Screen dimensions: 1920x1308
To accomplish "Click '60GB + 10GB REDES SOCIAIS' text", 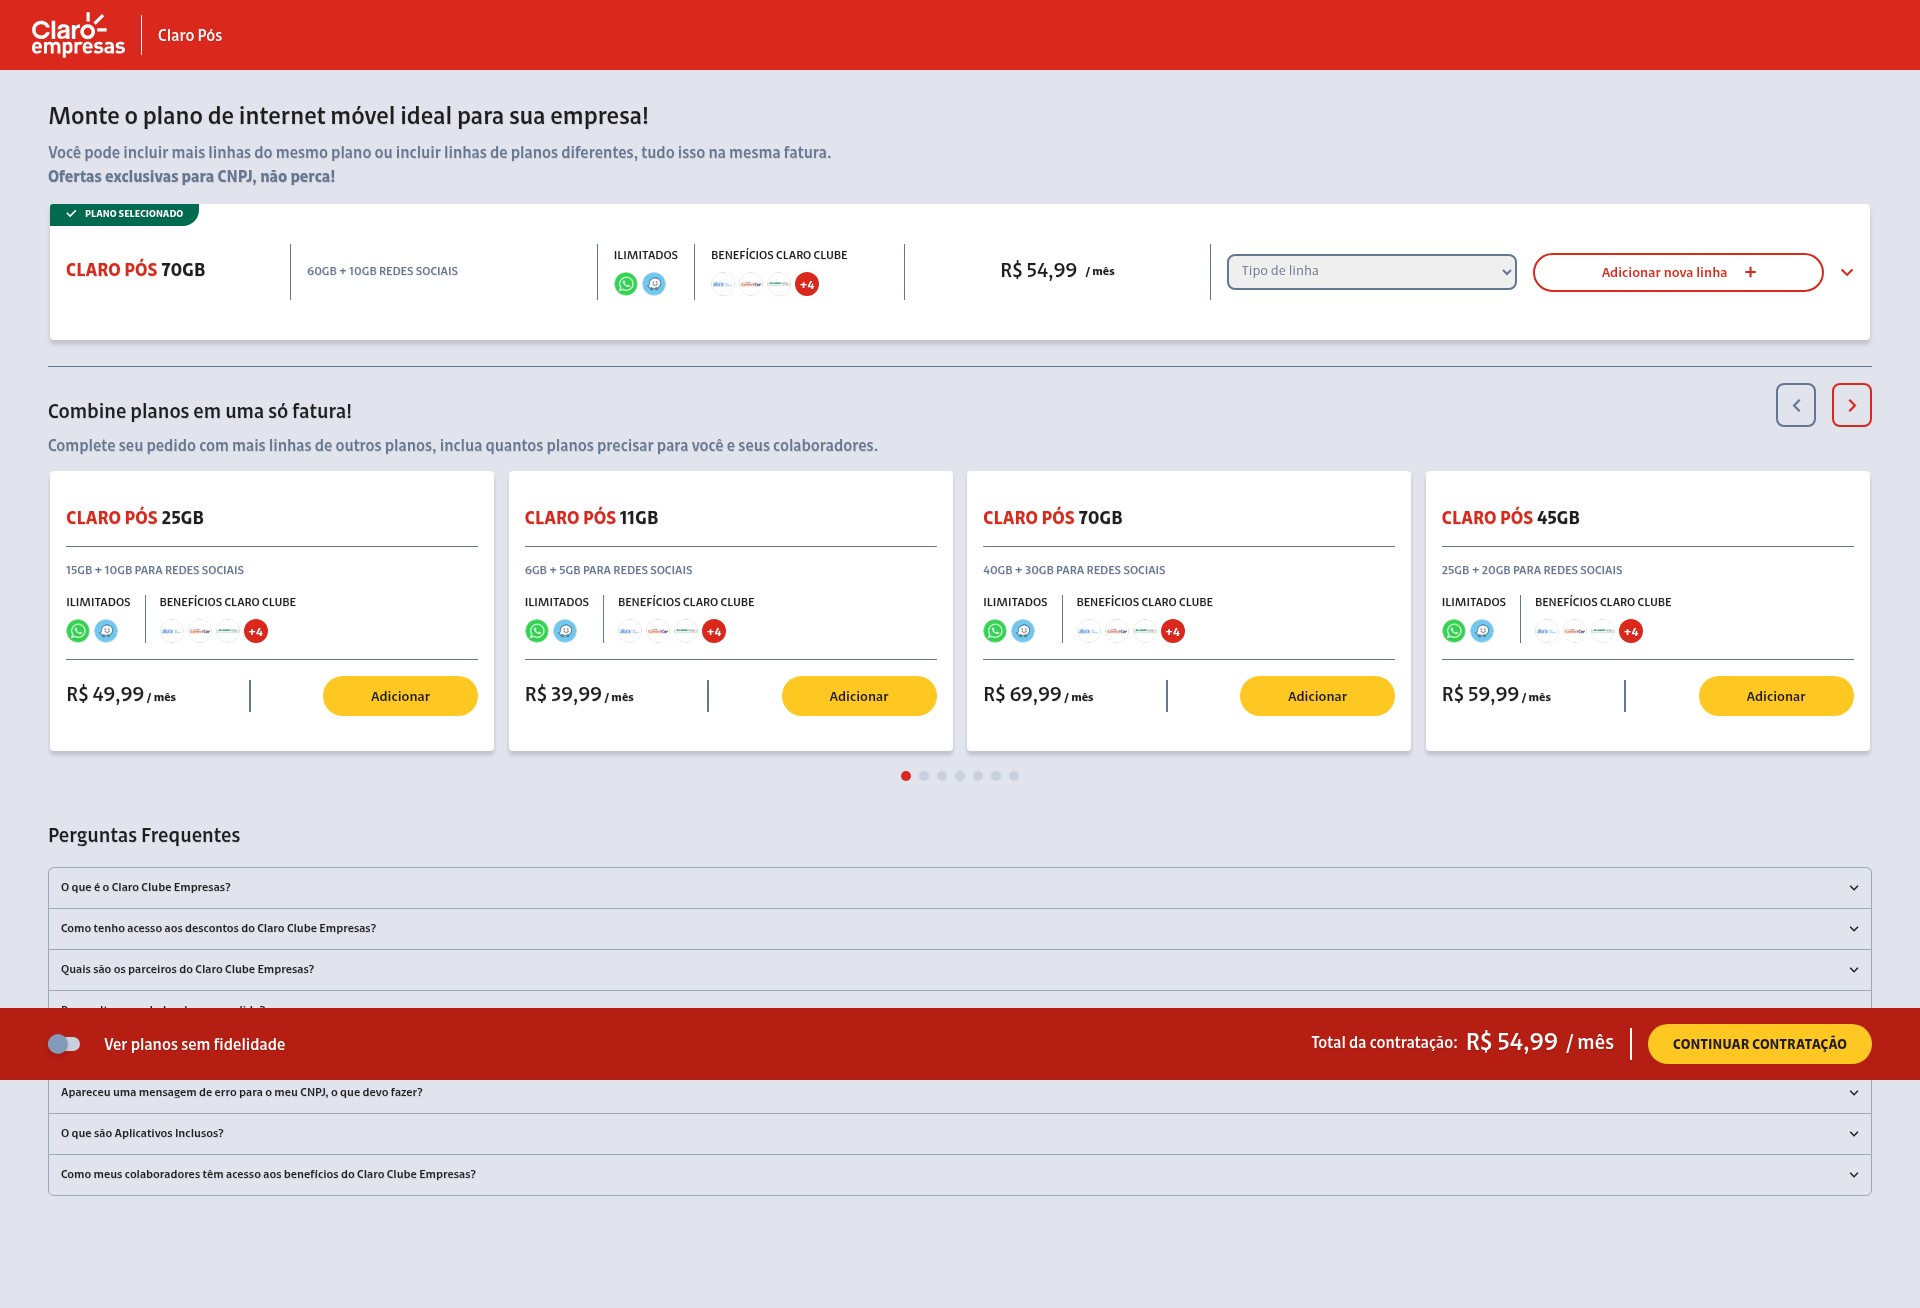I will pyautogui.click(x=382, y=271).
